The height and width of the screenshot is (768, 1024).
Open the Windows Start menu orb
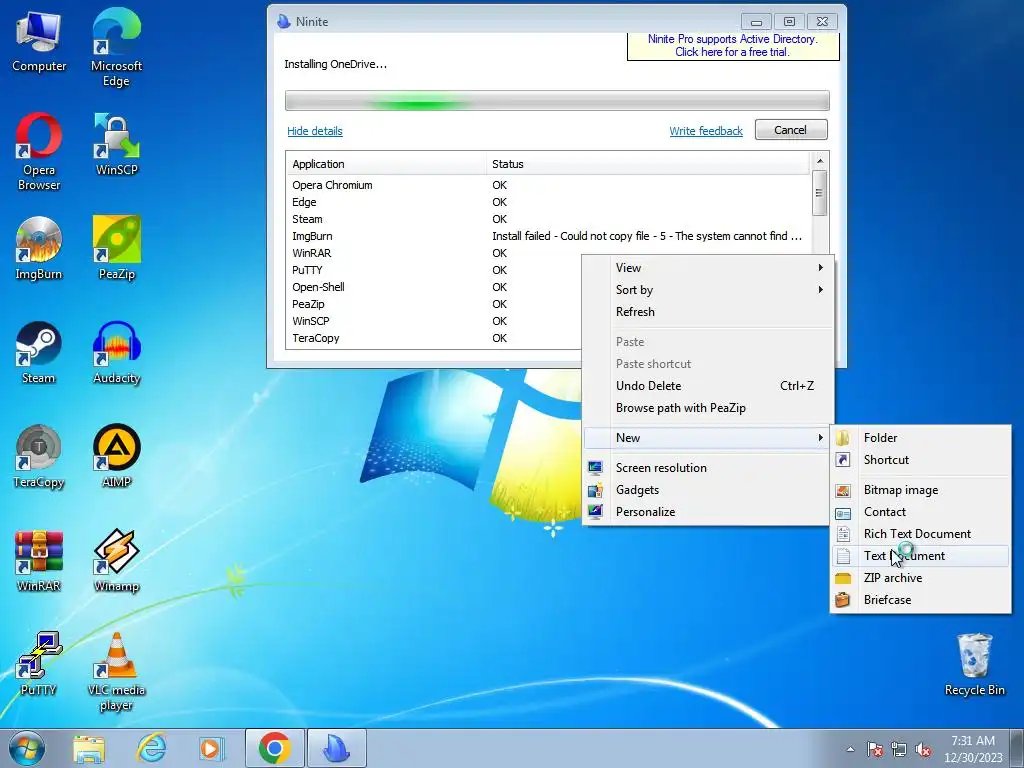27,748
